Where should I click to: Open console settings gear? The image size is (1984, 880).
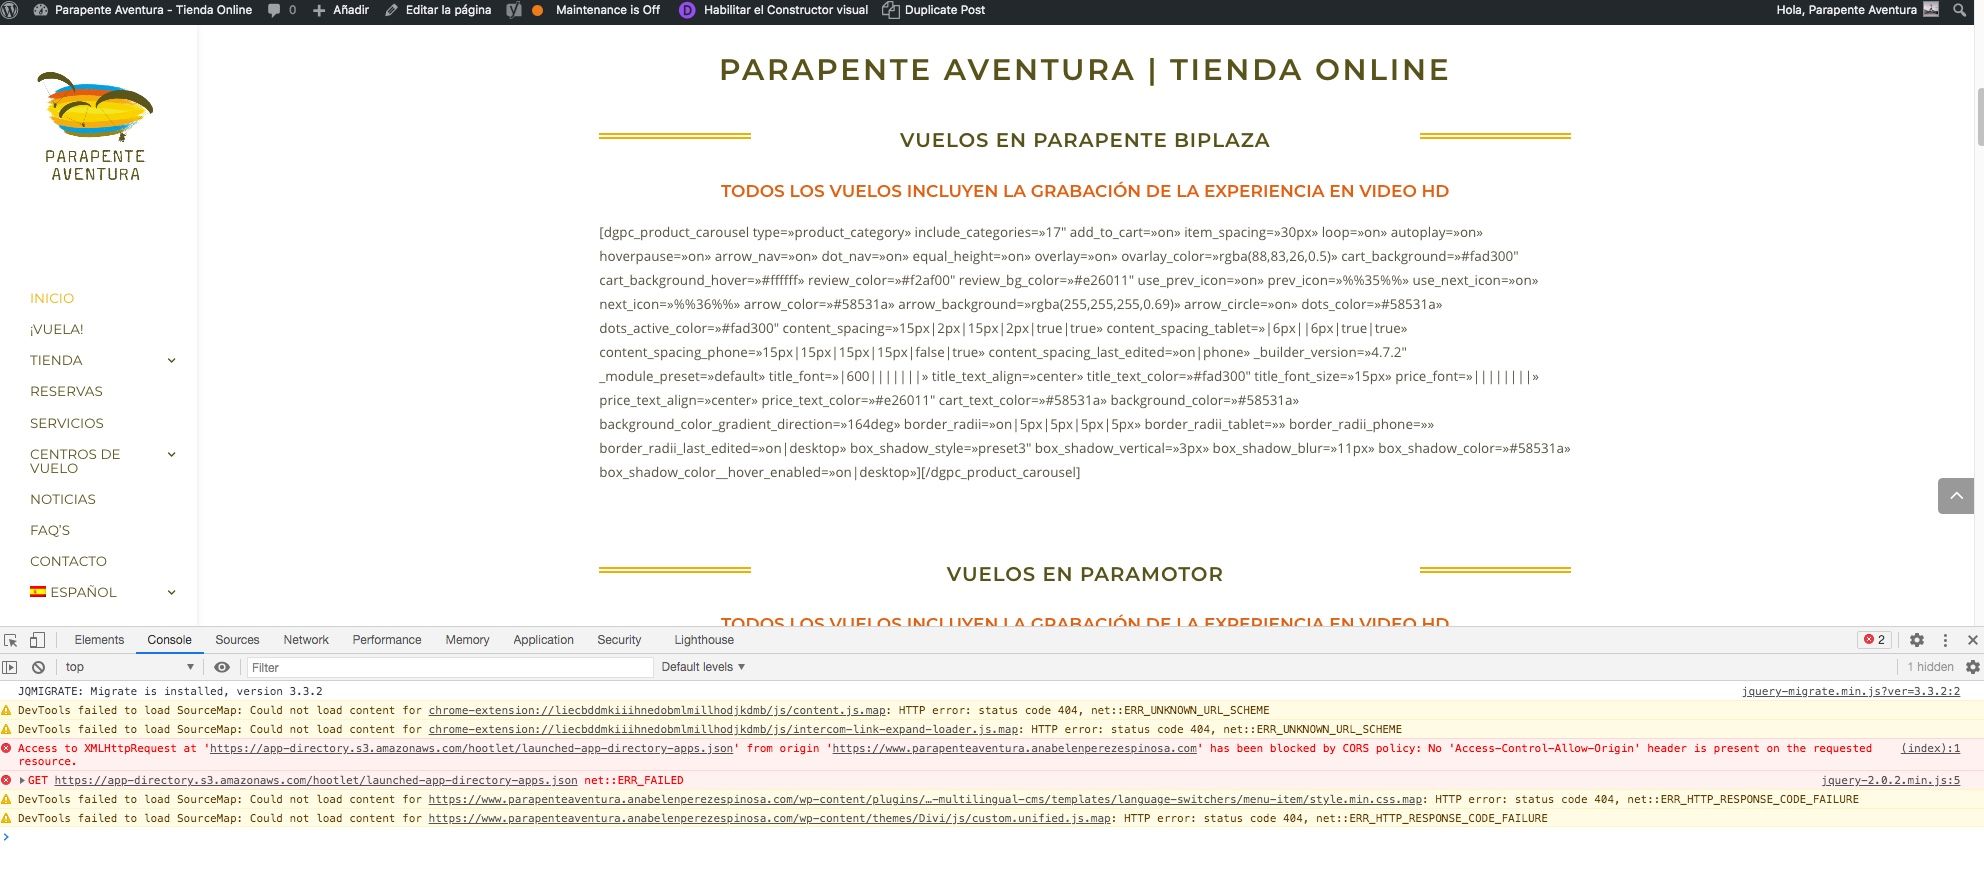point(1973,667)
